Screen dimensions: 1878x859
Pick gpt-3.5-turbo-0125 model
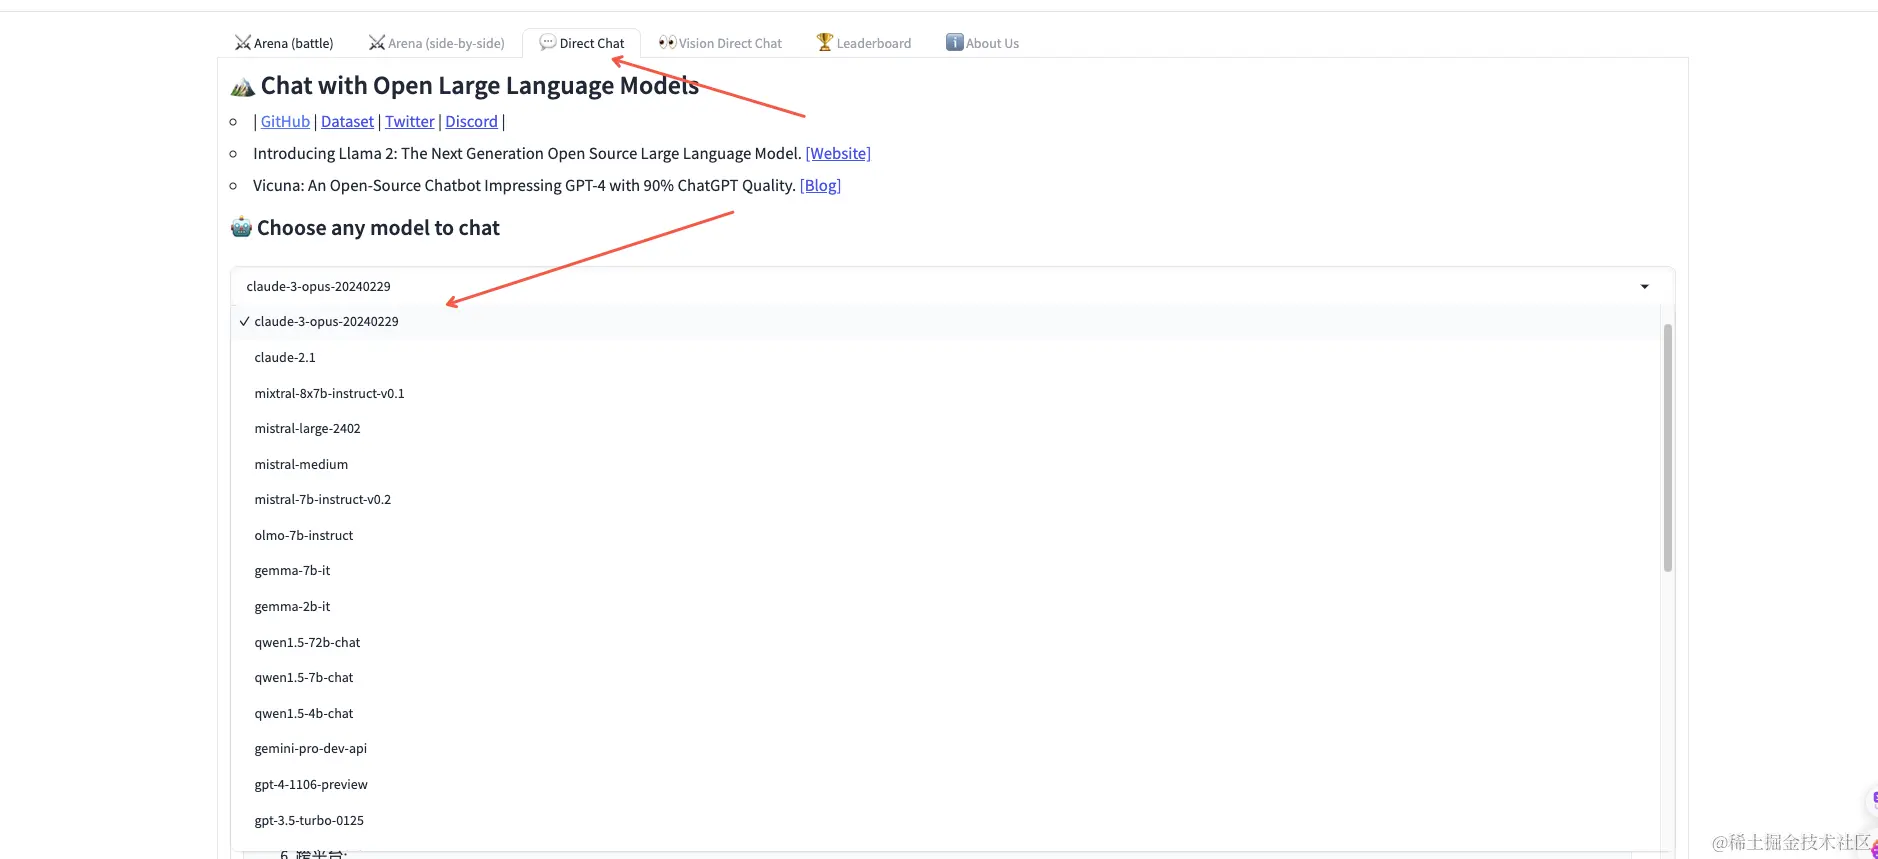(945, 821)
